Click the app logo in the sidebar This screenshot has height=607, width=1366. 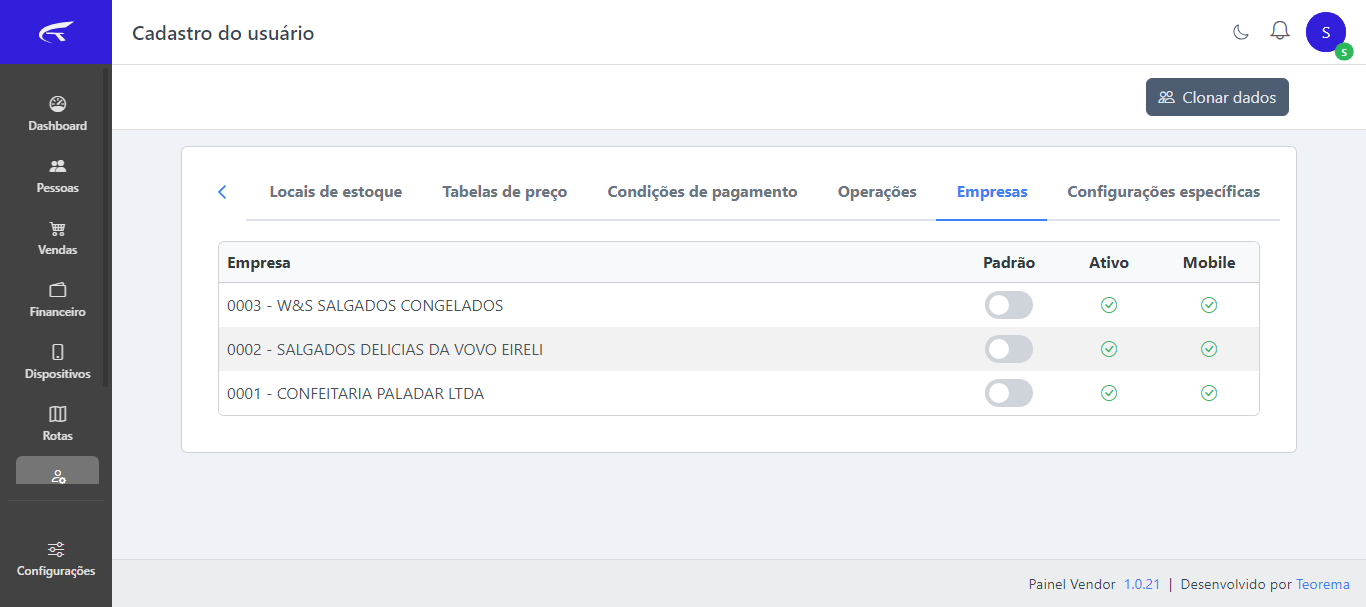click(56, 33)
